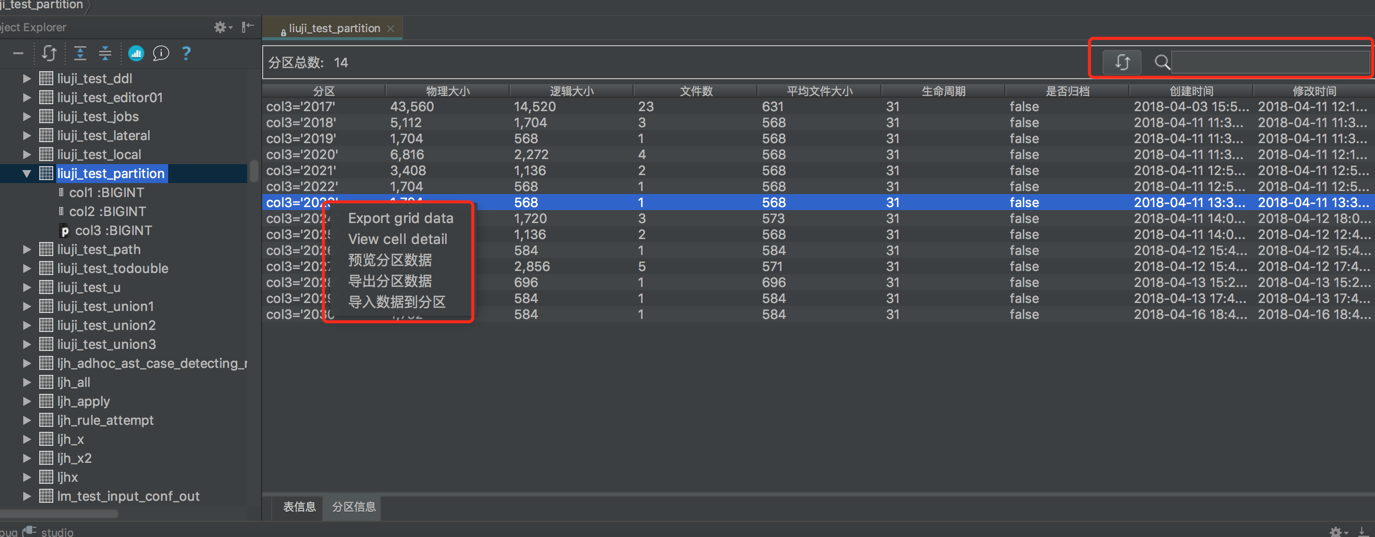Switch to the 分区信息 tab
Screen dimensions: 1375x537
click(x=354, y=507)
